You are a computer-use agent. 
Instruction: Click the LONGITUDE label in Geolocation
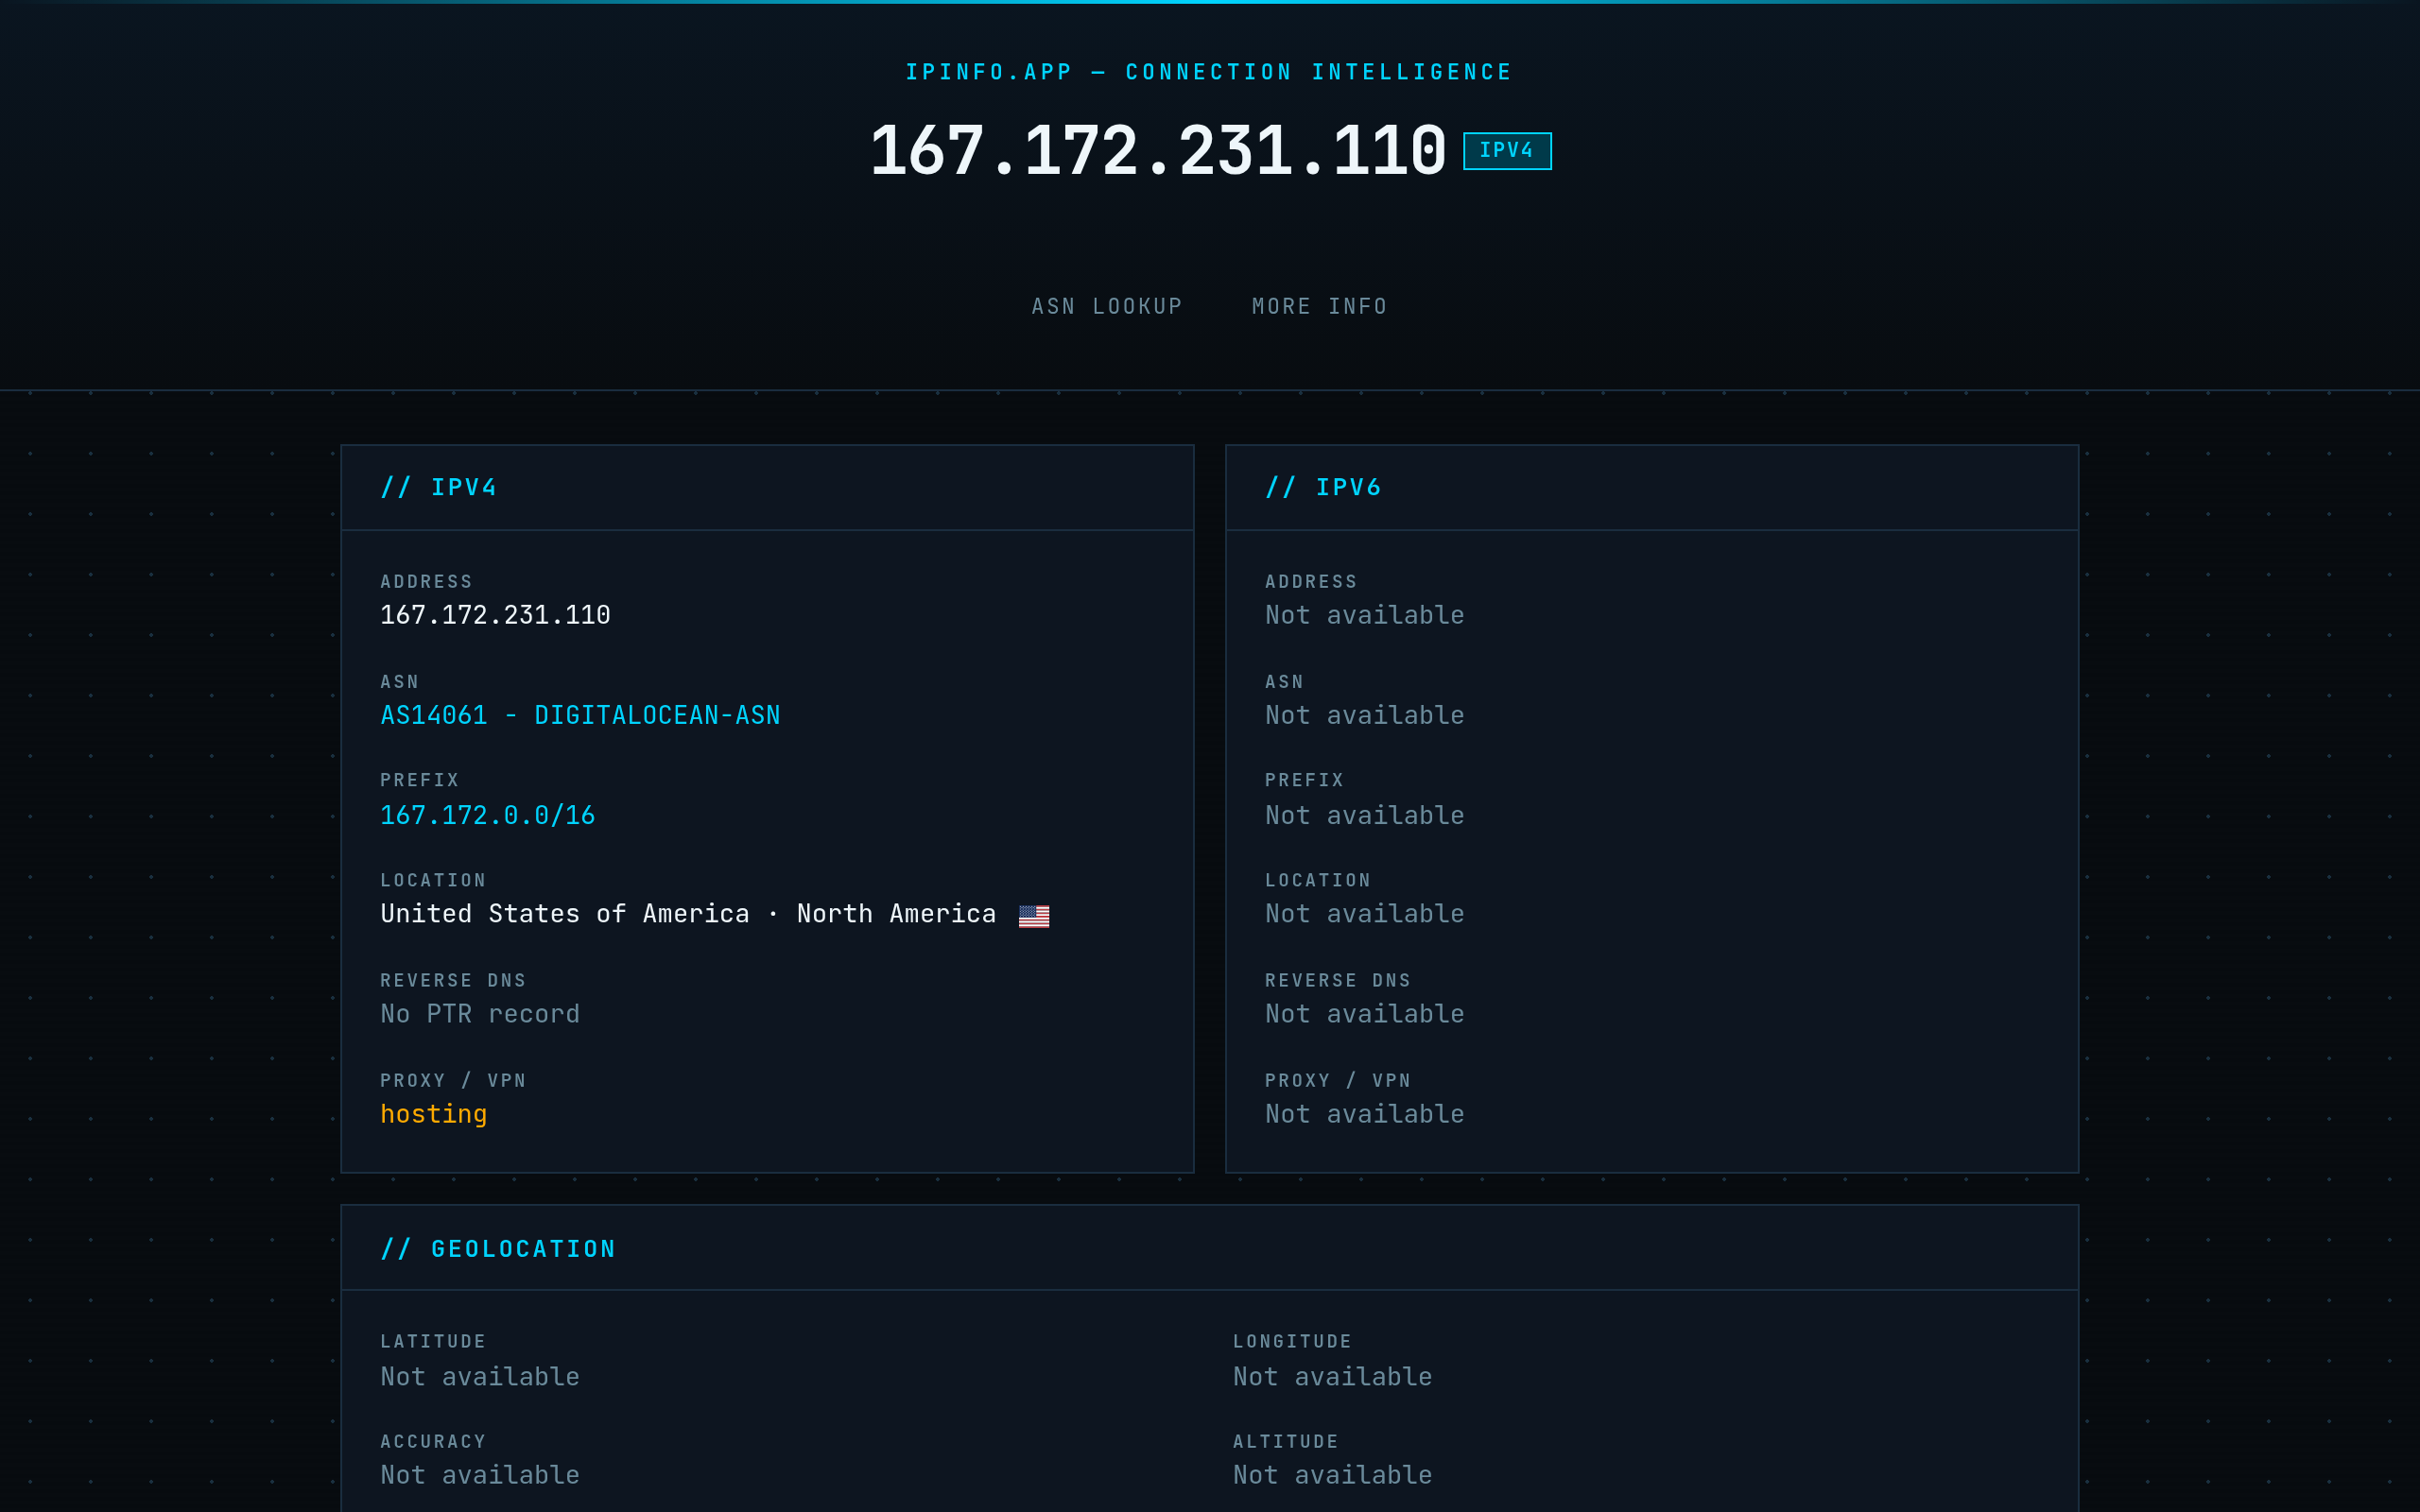[1292, 1342]
